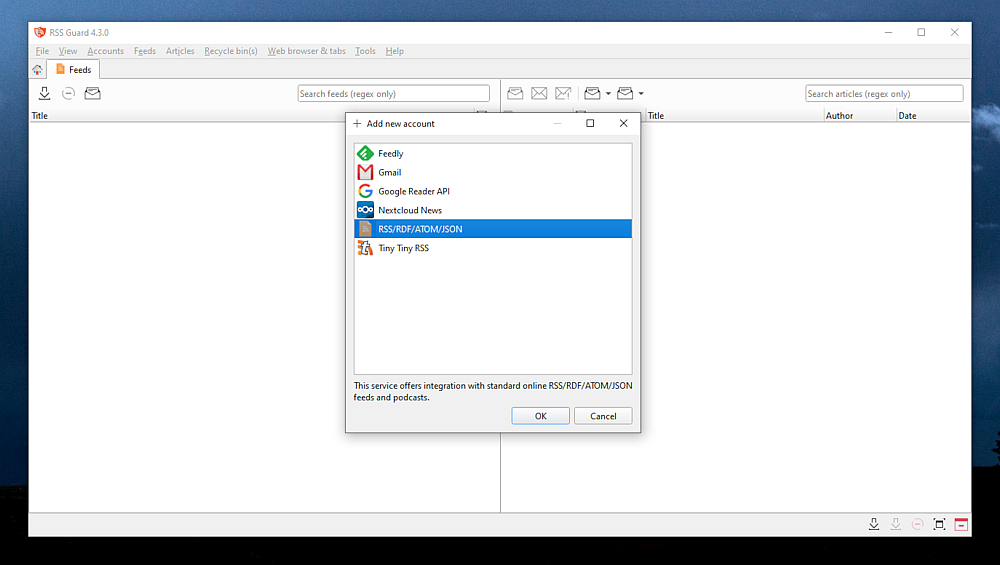Focus the Search feeds input field
Screen dimensions: 1000x565
pos(393,94)
